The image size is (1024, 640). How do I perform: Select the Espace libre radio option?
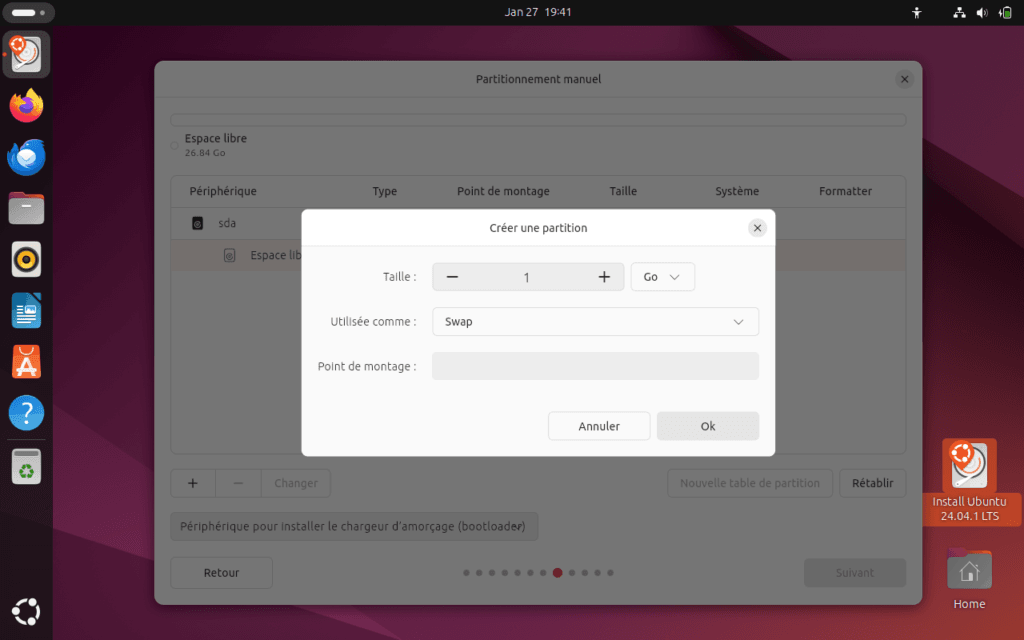pyautogui.click(x=174, y=145)
